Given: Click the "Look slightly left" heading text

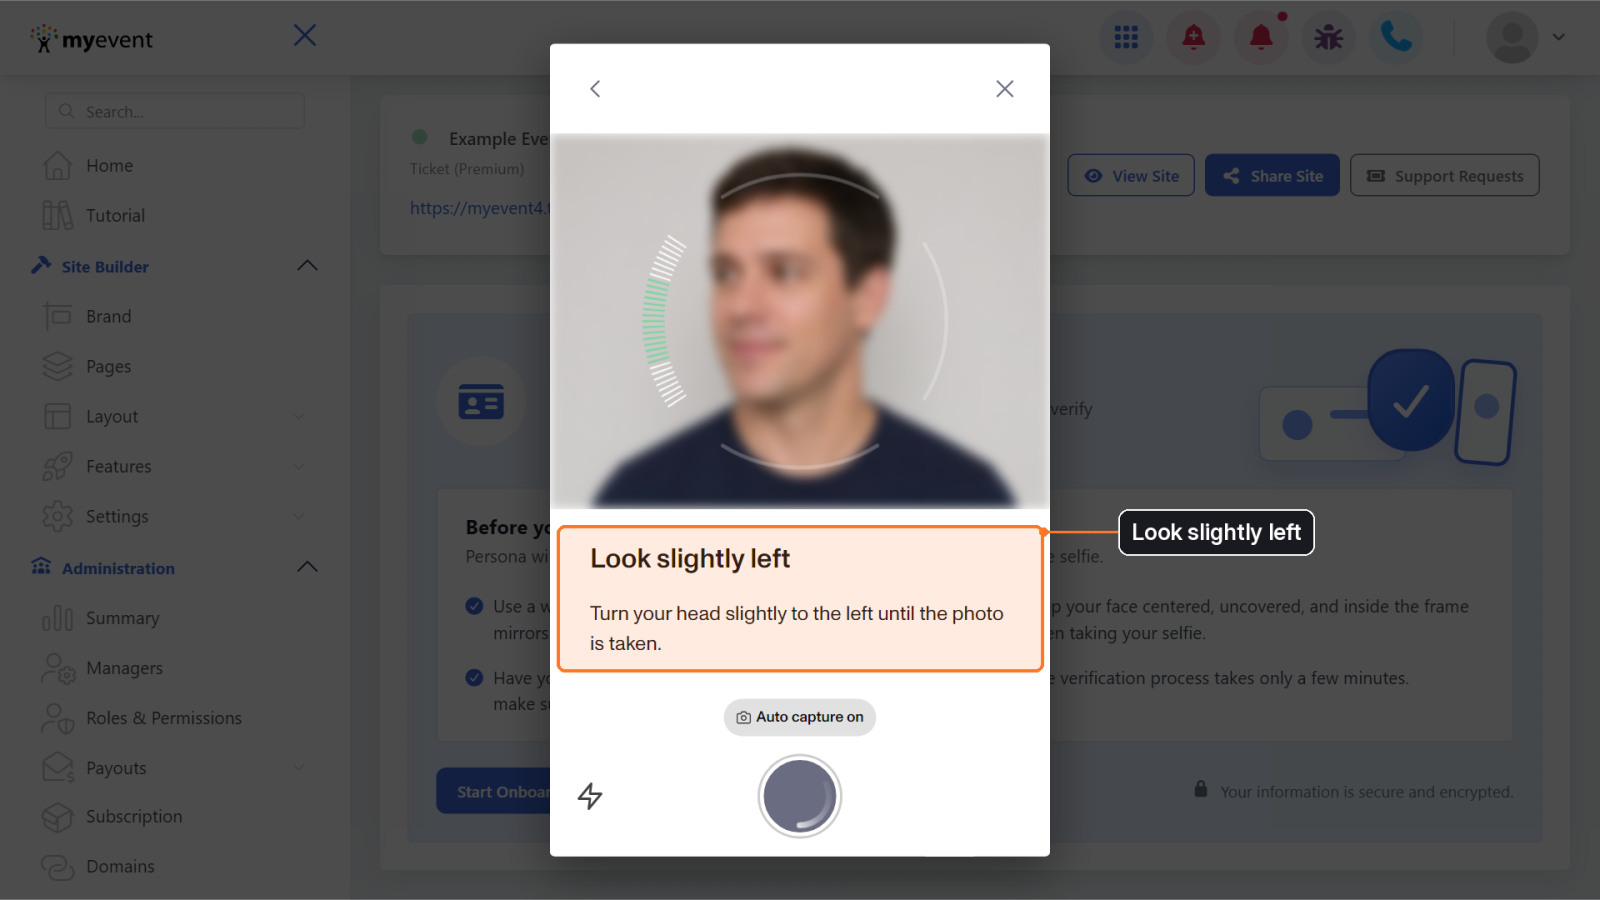Looking at the screenshot, I should click(x=690, y=558).
